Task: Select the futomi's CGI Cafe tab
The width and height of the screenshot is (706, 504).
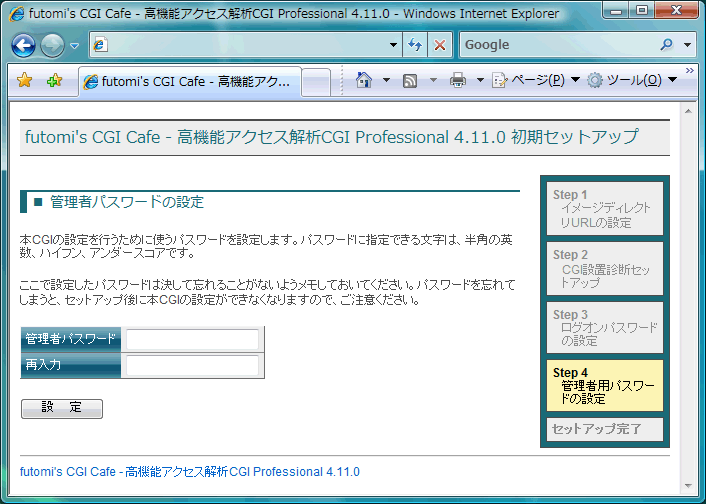Action: pyautogui.click(x=190, y=82)
